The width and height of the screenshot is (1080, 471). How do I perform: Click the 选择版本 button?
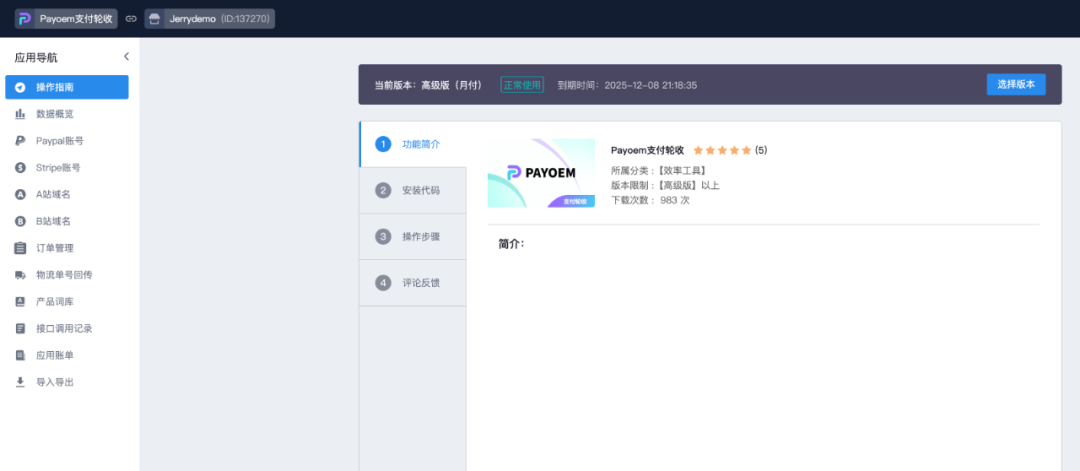pyautogui.click(x=1016, y=84)
